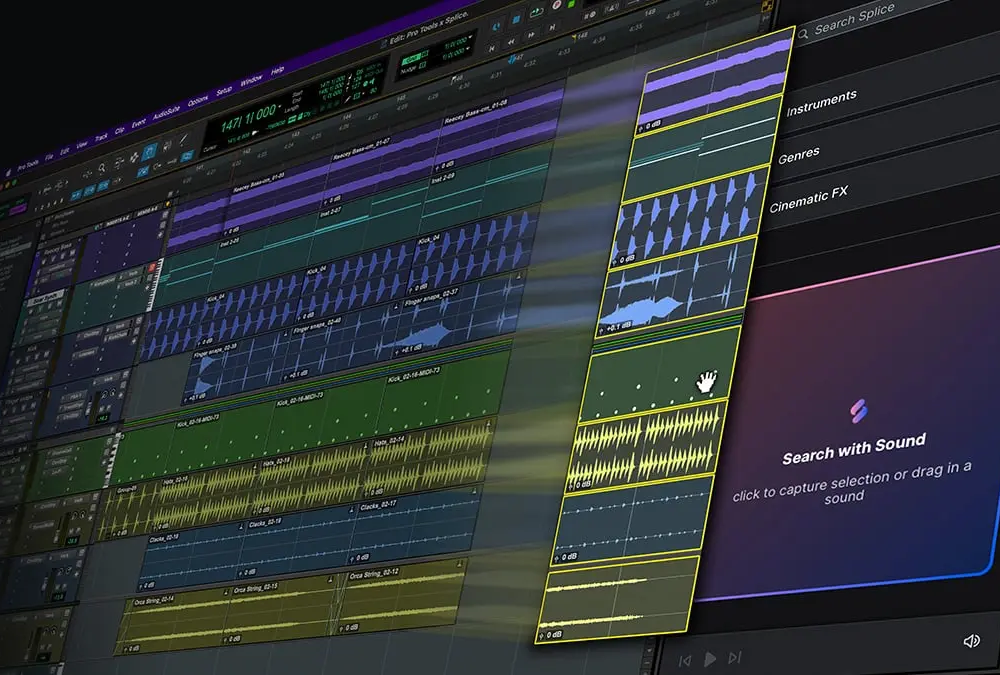Select the Scrubber speaker tool

click(x=167, y=145)
